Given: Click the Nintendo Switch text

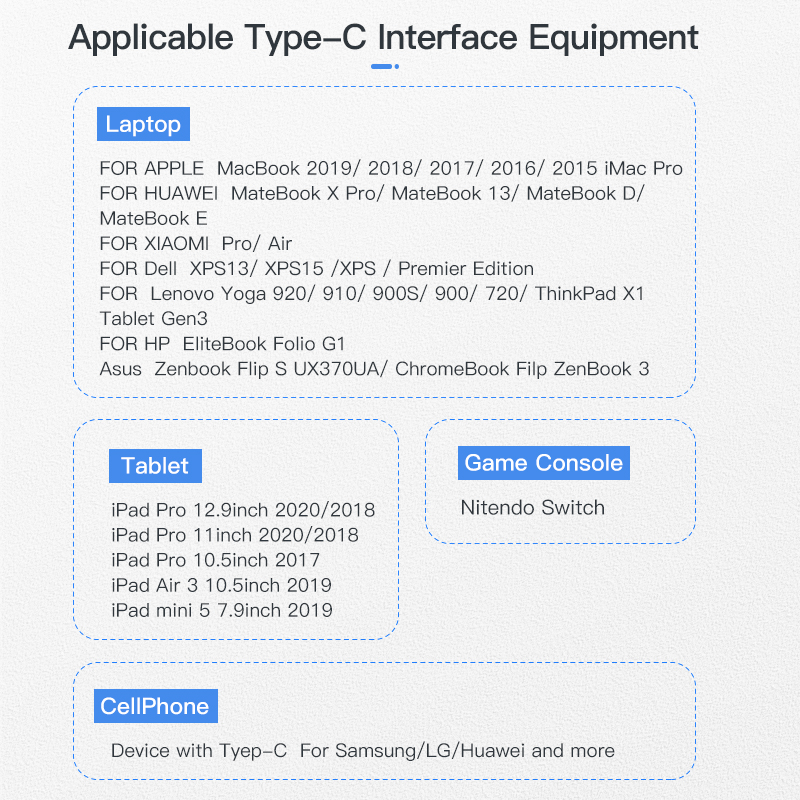Looking at the screenshot, I should 532,507.
